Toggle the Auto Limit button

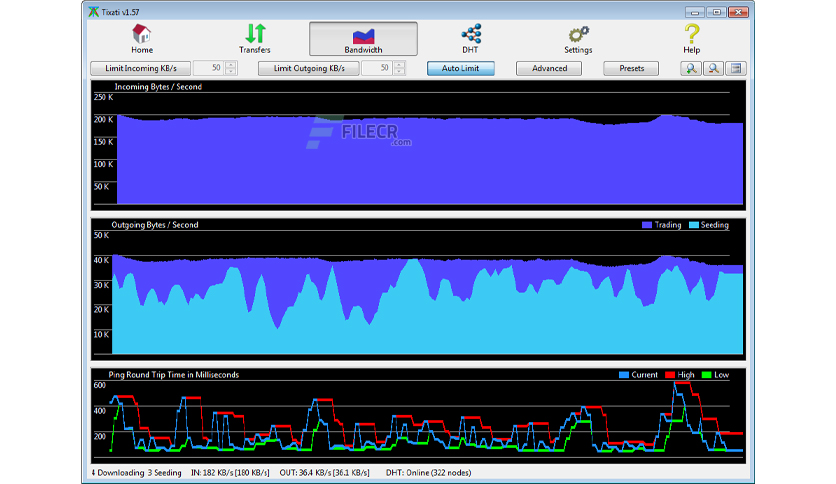tap(461, 68)
